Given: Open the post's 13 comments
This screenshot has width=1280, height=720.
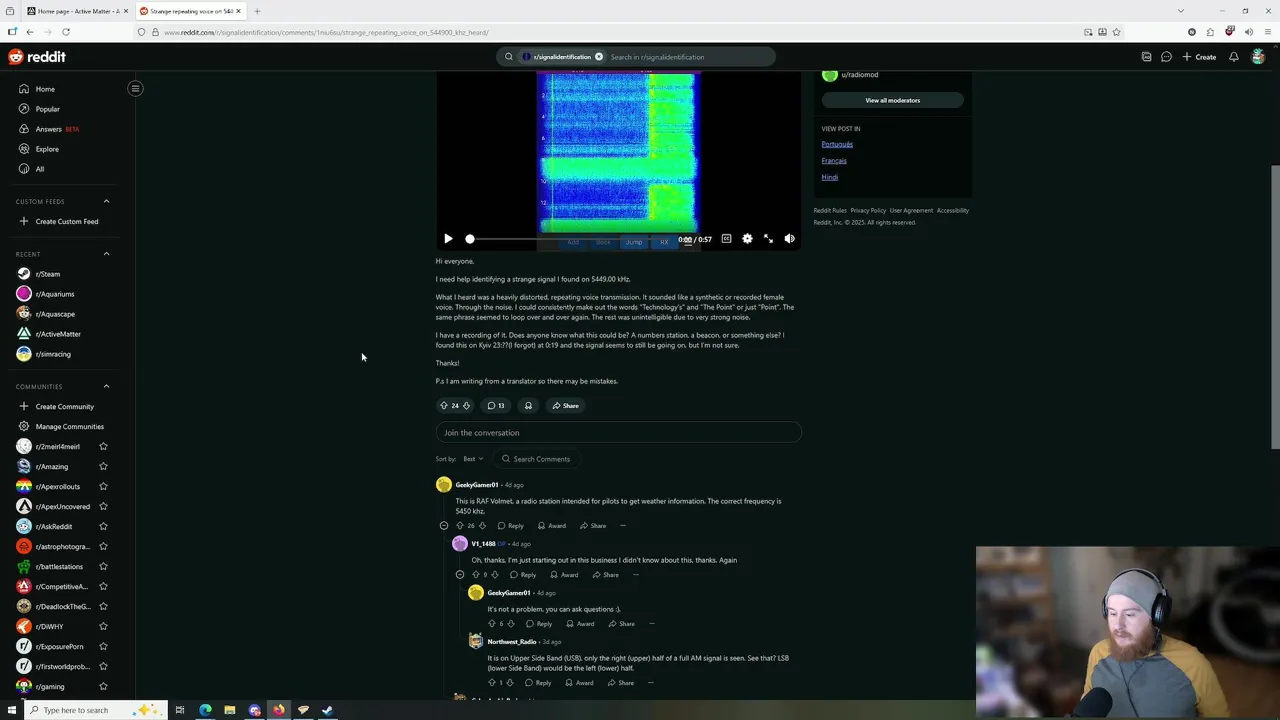Looking at the screenshot, I should tap(496, 406).
